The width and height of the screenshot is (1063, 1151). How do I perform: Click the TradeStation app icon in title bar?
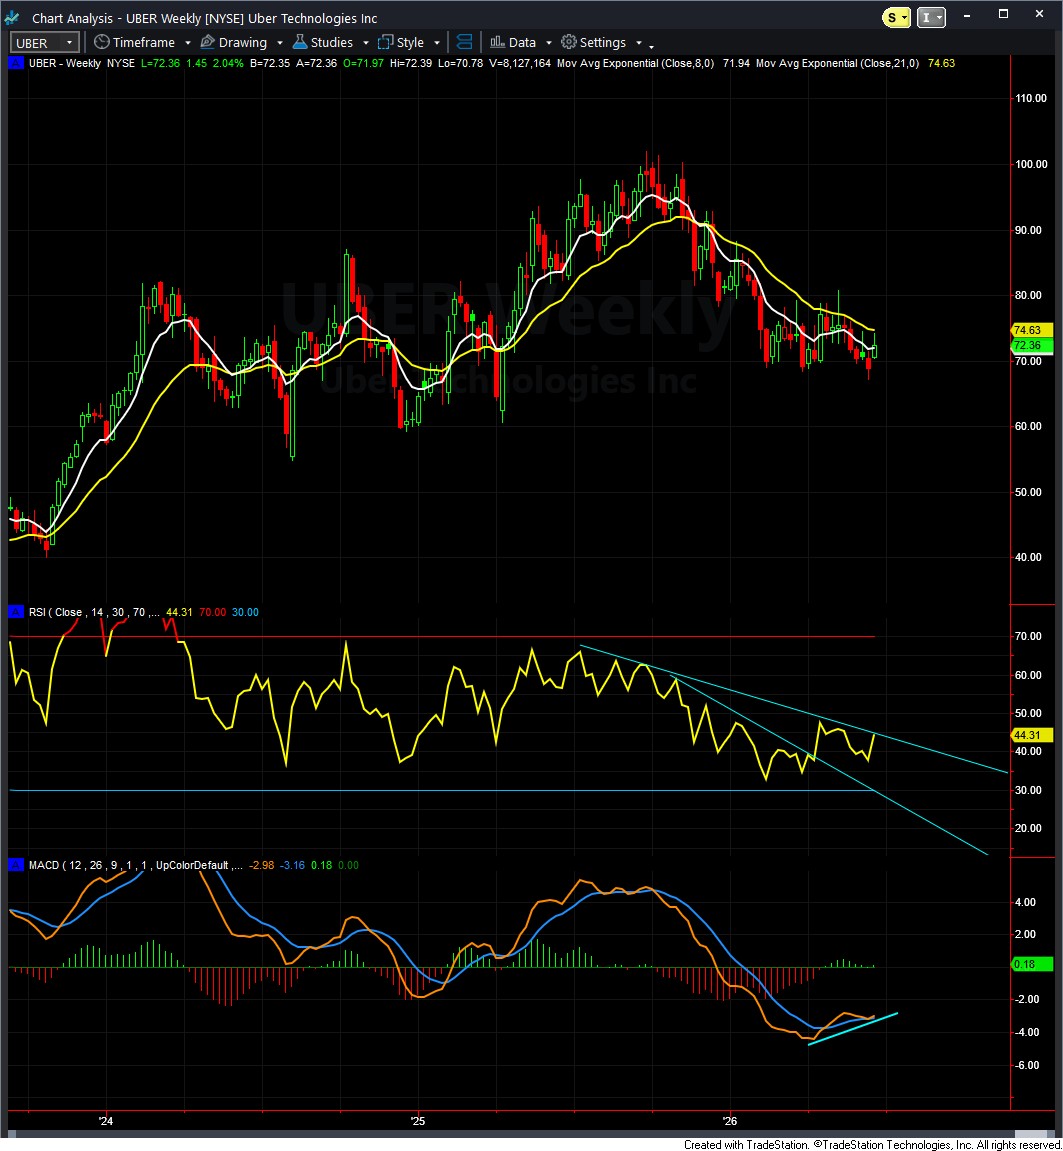coord(12,18)
